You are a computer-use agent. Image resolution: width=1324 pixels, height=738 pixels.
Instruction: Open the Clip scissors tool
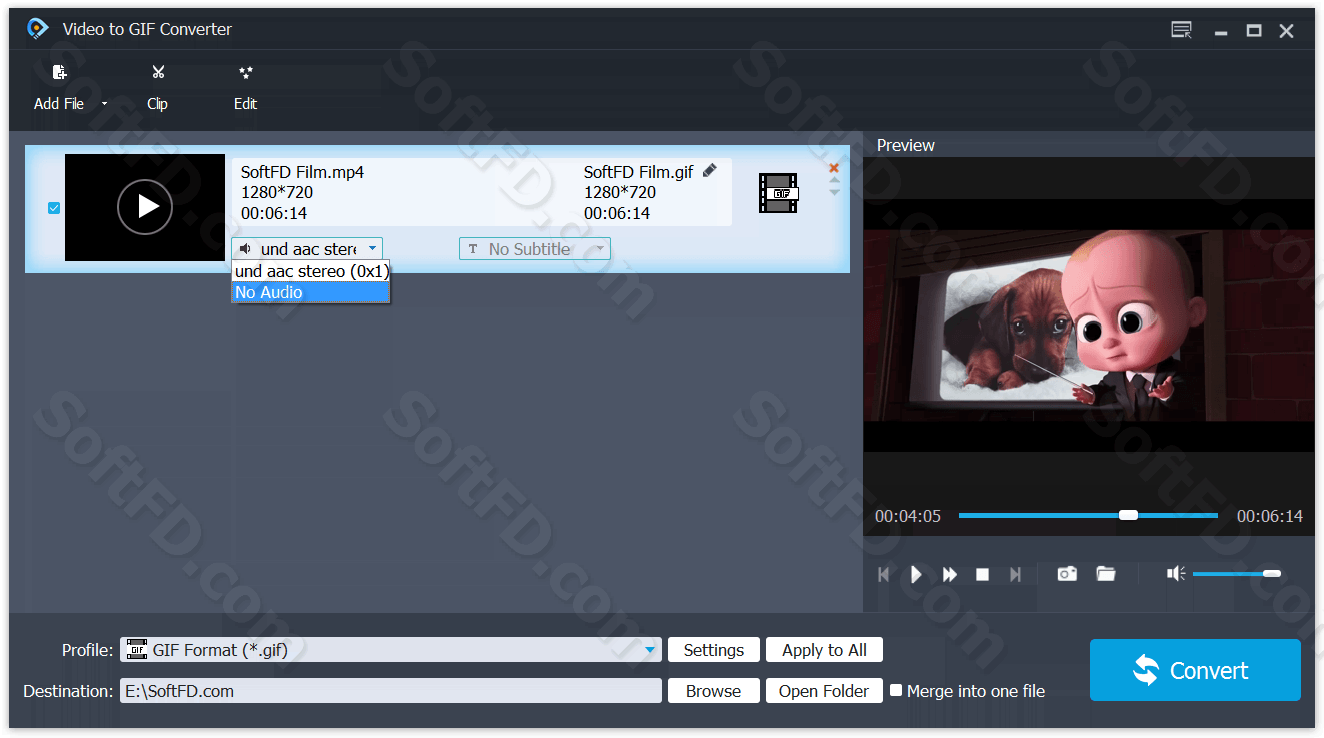158,72
